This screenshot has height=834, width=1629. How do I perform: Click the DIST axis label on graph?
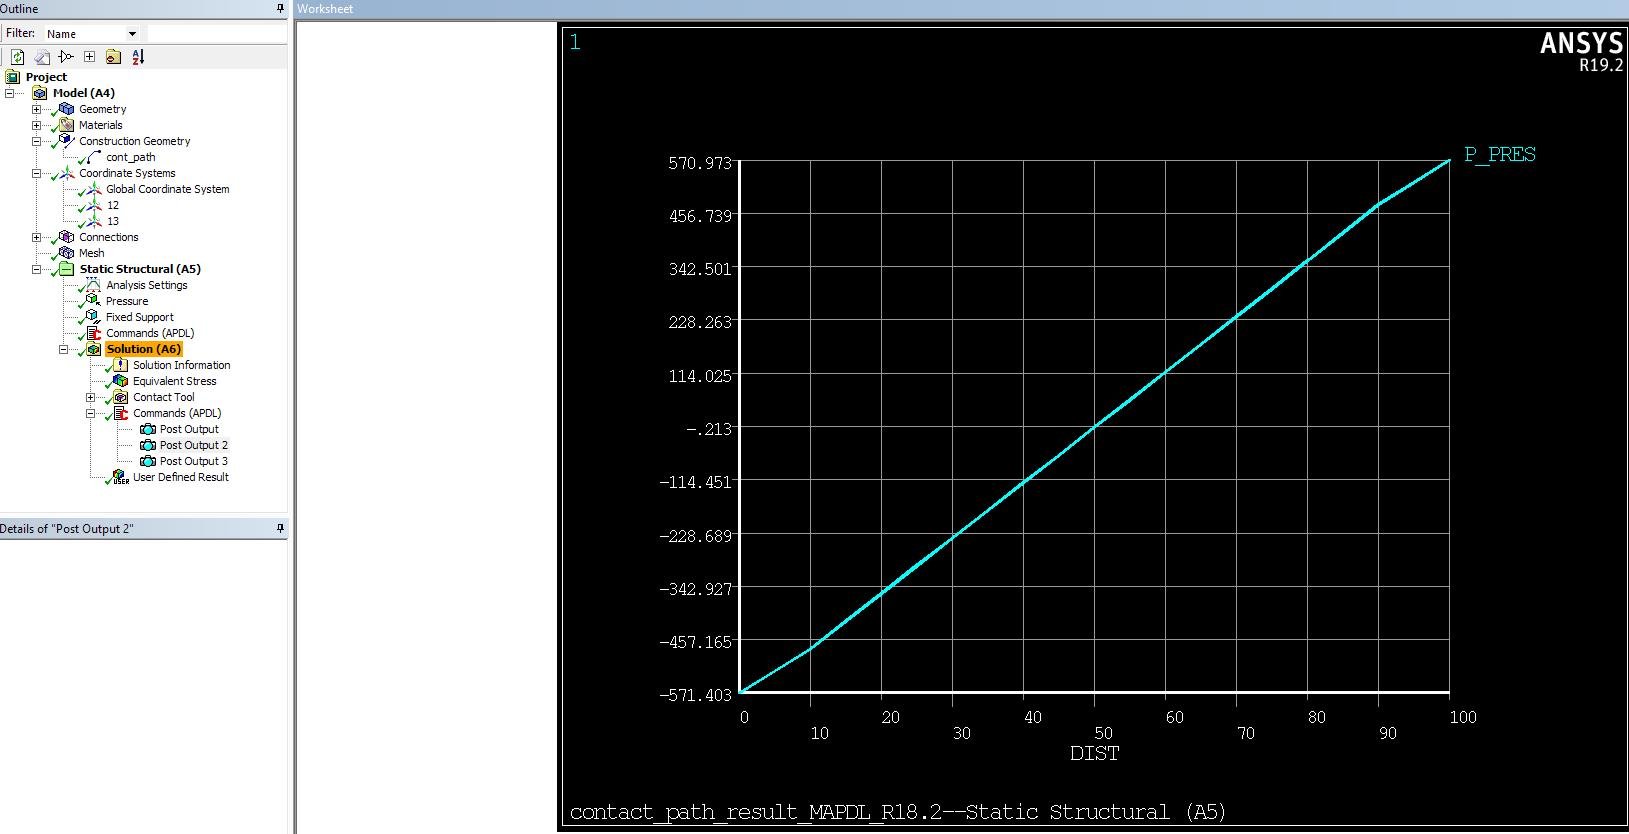click(1094, 754)
